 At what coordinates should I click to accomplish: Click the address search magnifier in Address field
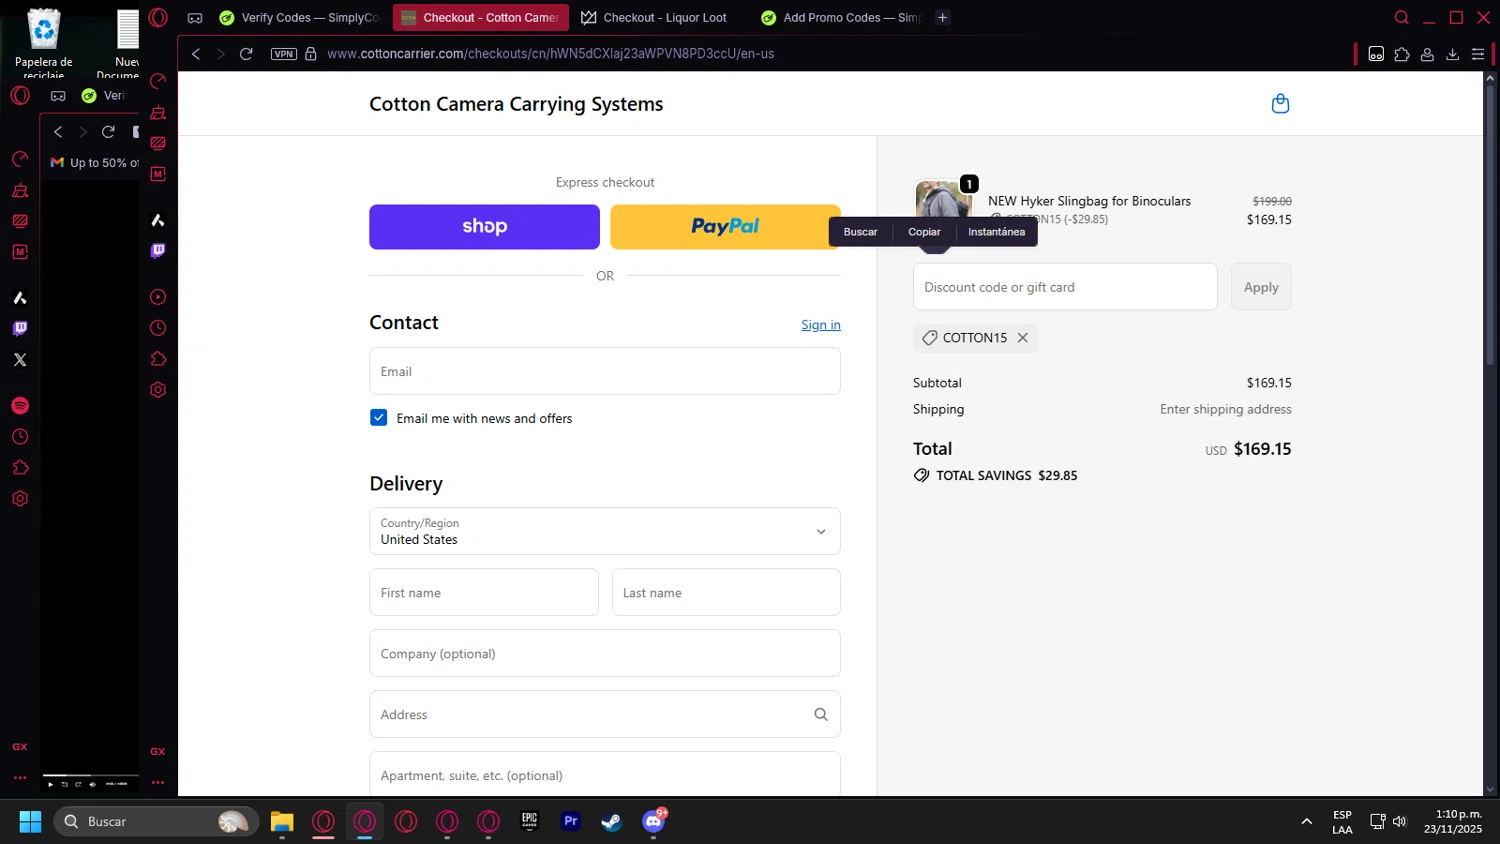(821, 714)
